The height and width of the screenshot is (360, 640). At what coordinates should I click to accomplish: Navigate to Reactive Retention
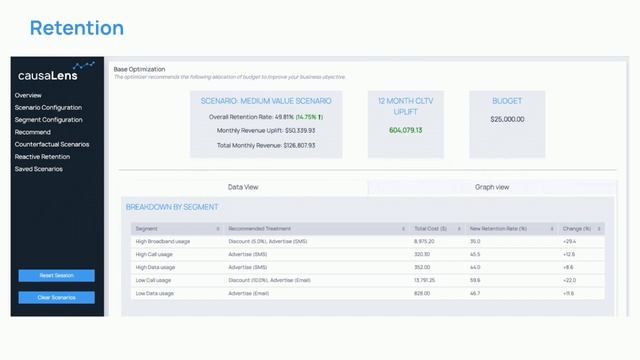point(42,157)
